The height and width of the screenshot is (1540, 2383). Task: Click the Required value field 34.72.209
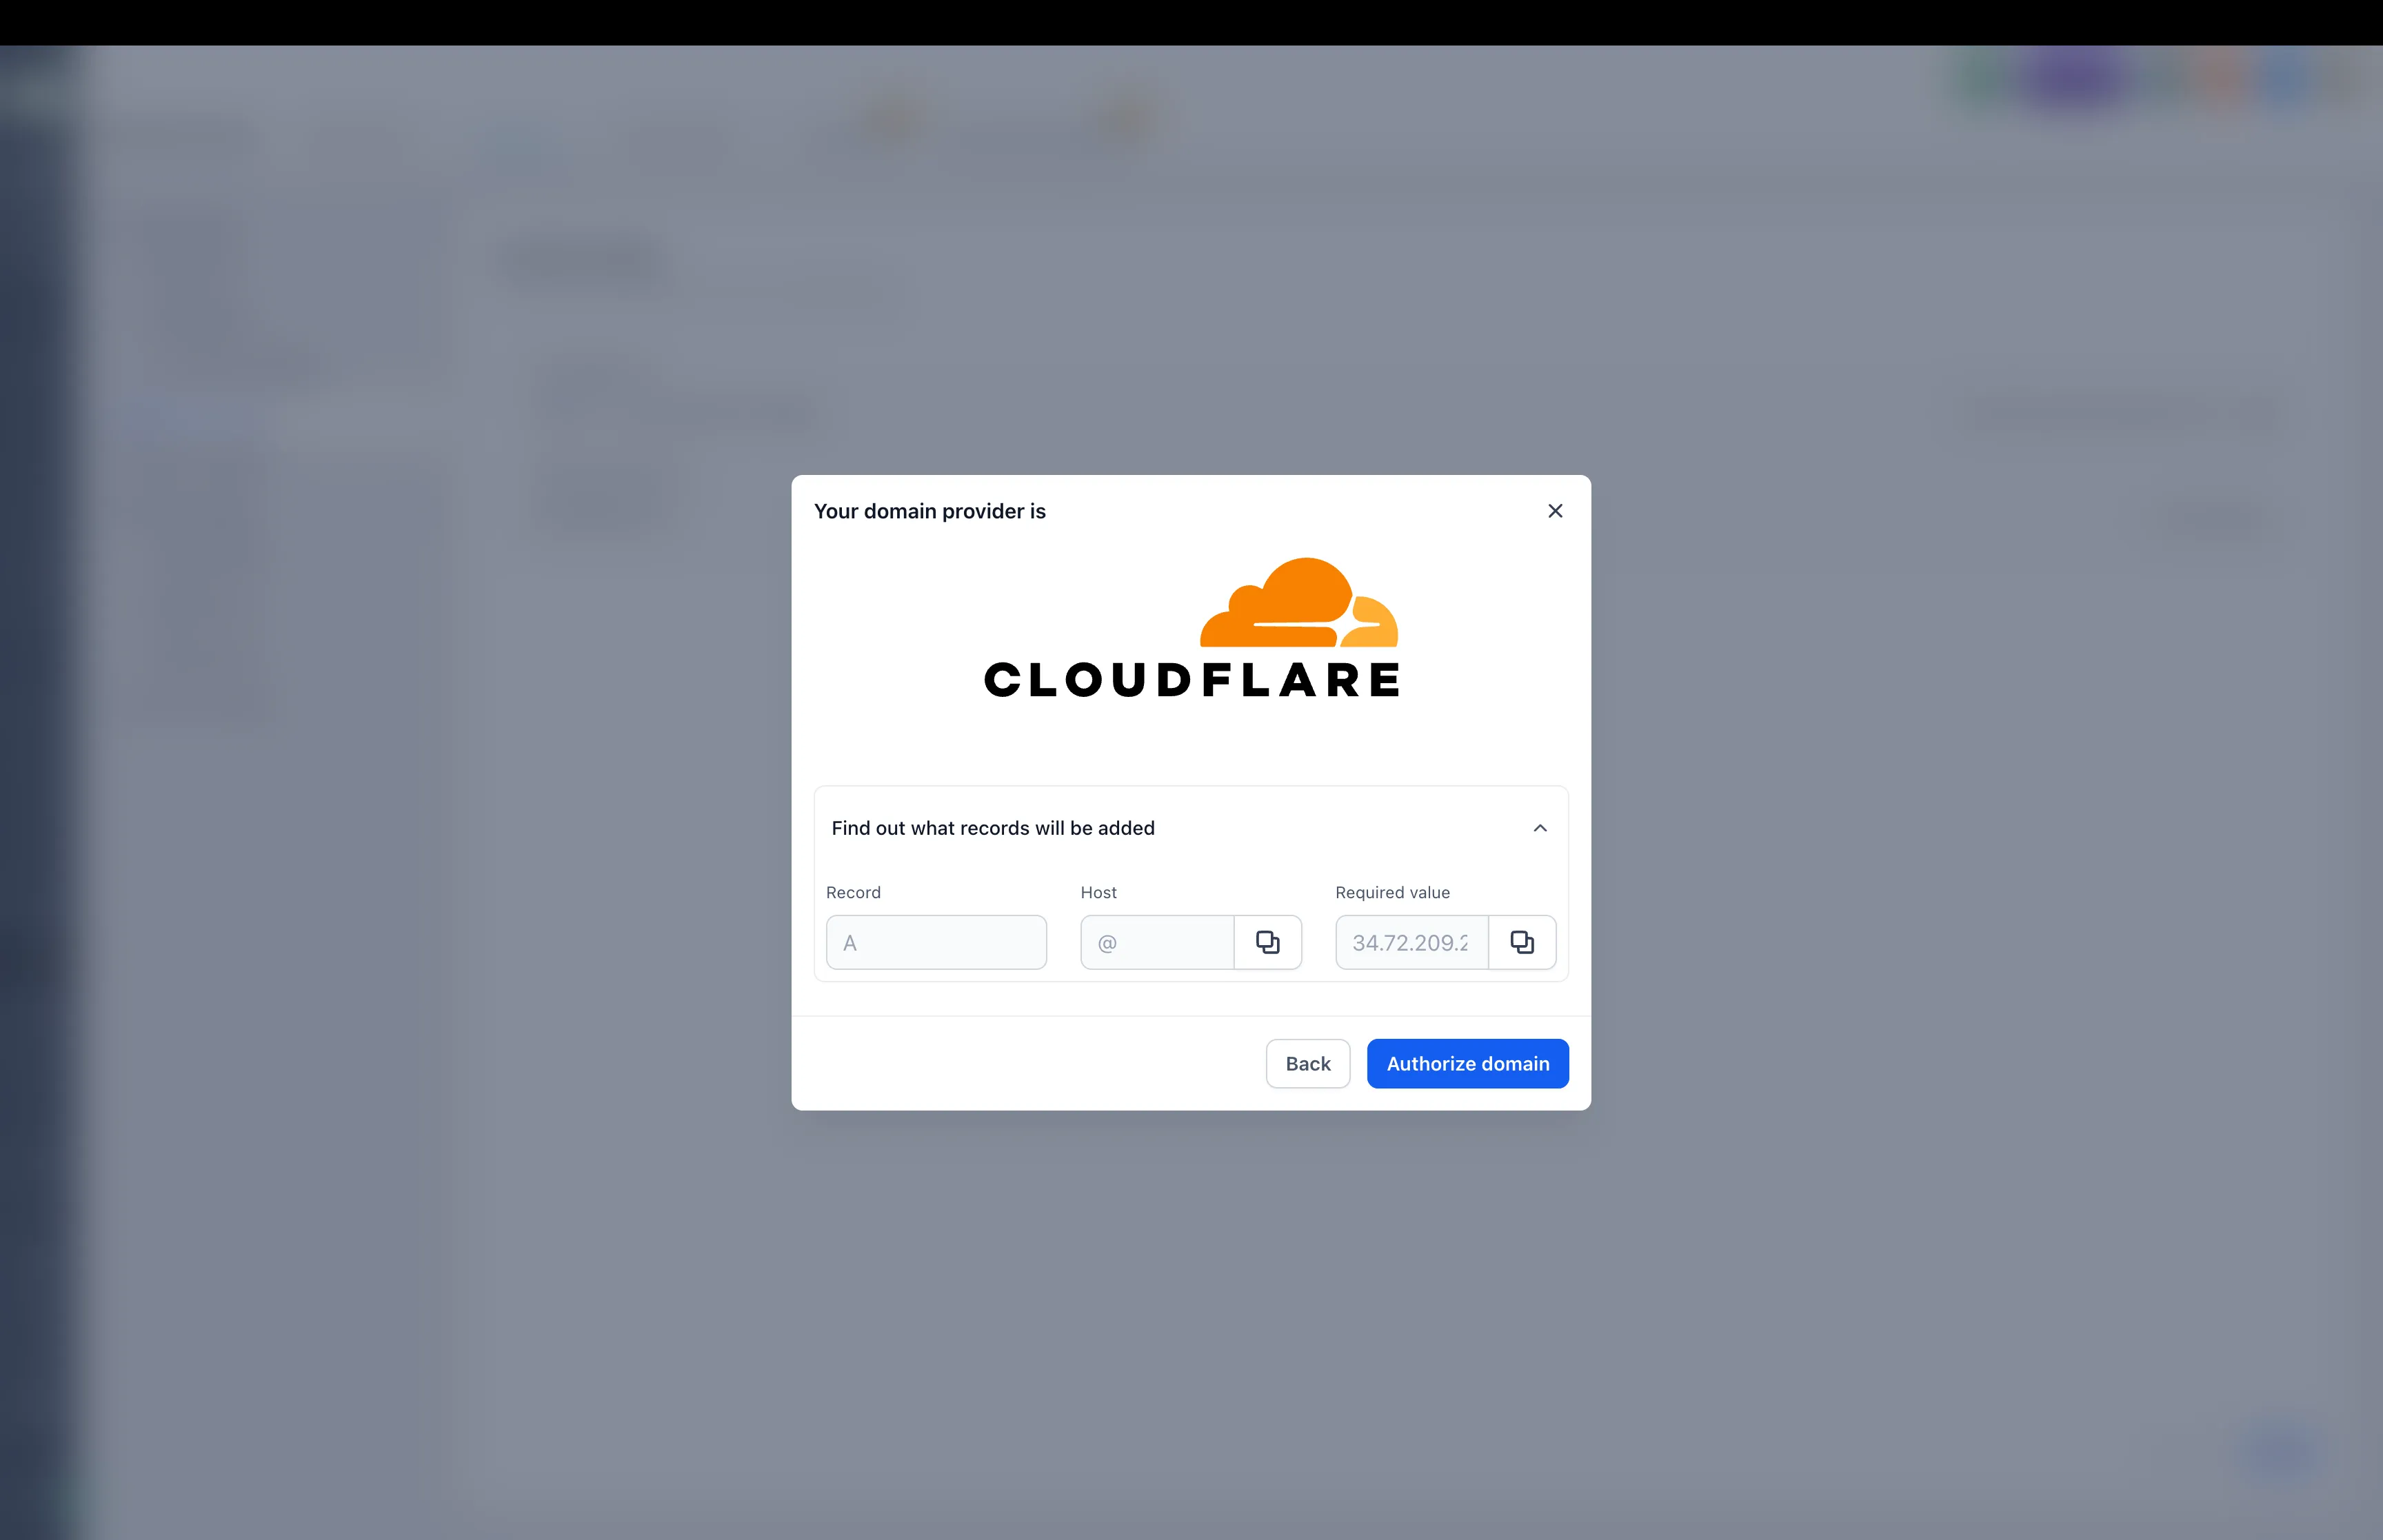pyautogui.click(x=1410, y=942)
